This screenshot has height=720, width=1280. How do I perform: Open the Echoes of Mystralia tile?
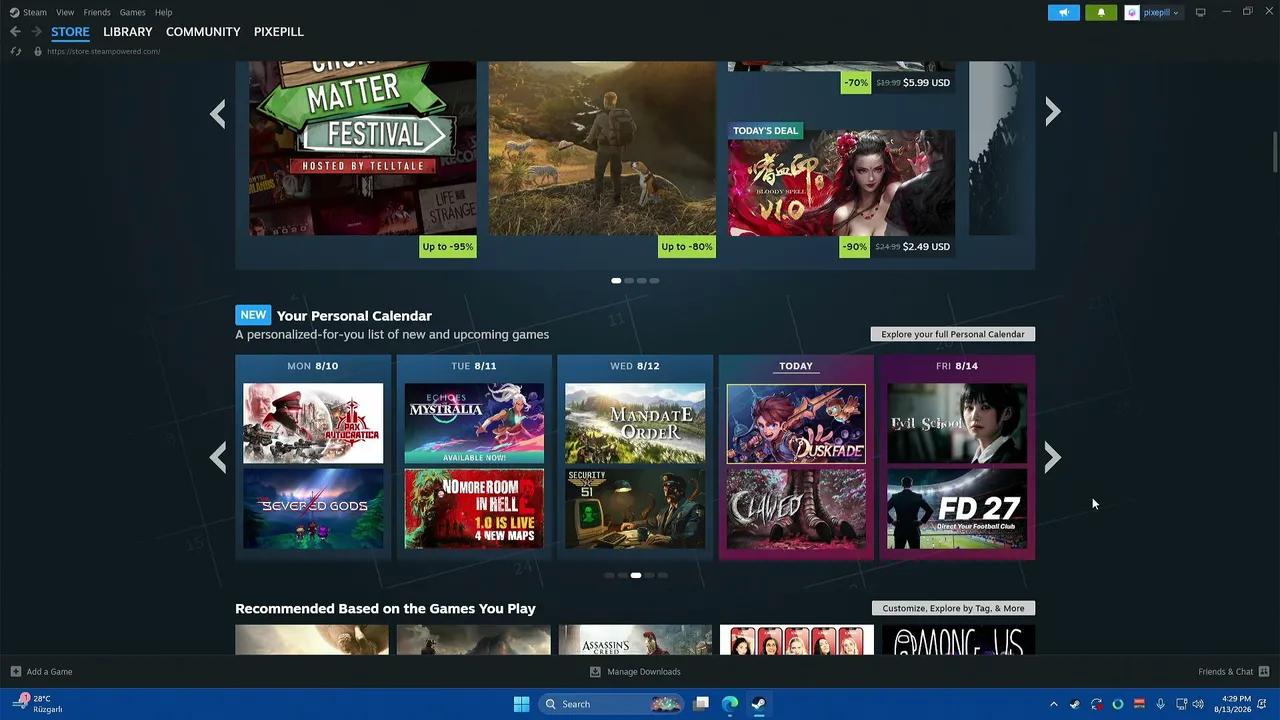click(474, 424)
